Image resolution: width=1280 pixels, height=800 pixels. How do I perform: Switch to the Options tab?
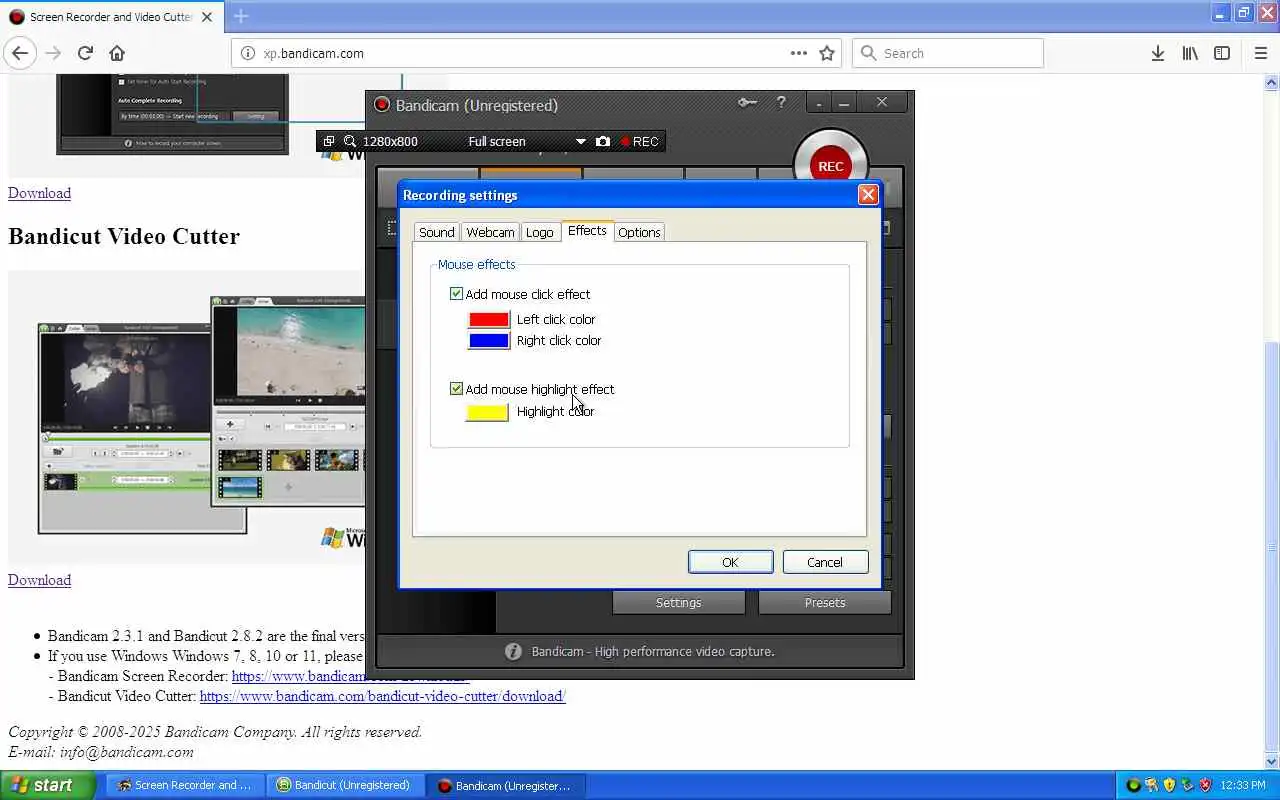[639, 232]
